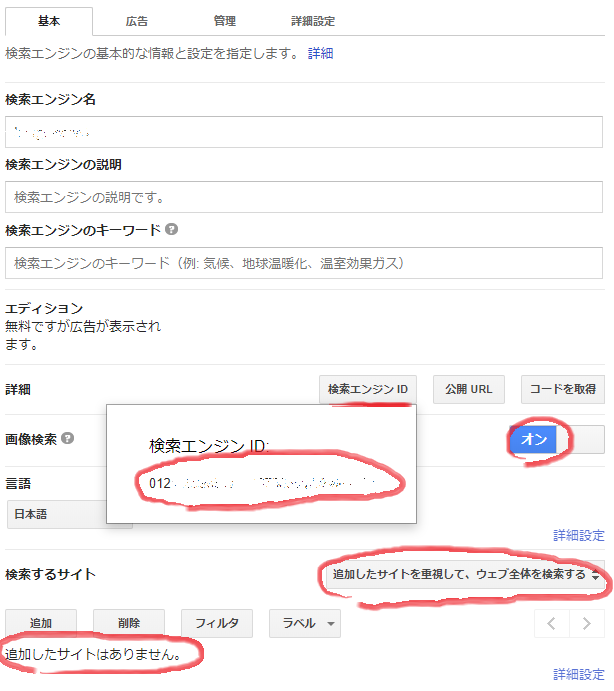614x691 pixels.
Task: Open the 検索するサイト search scope dropdown
Action: click(464, 575)
